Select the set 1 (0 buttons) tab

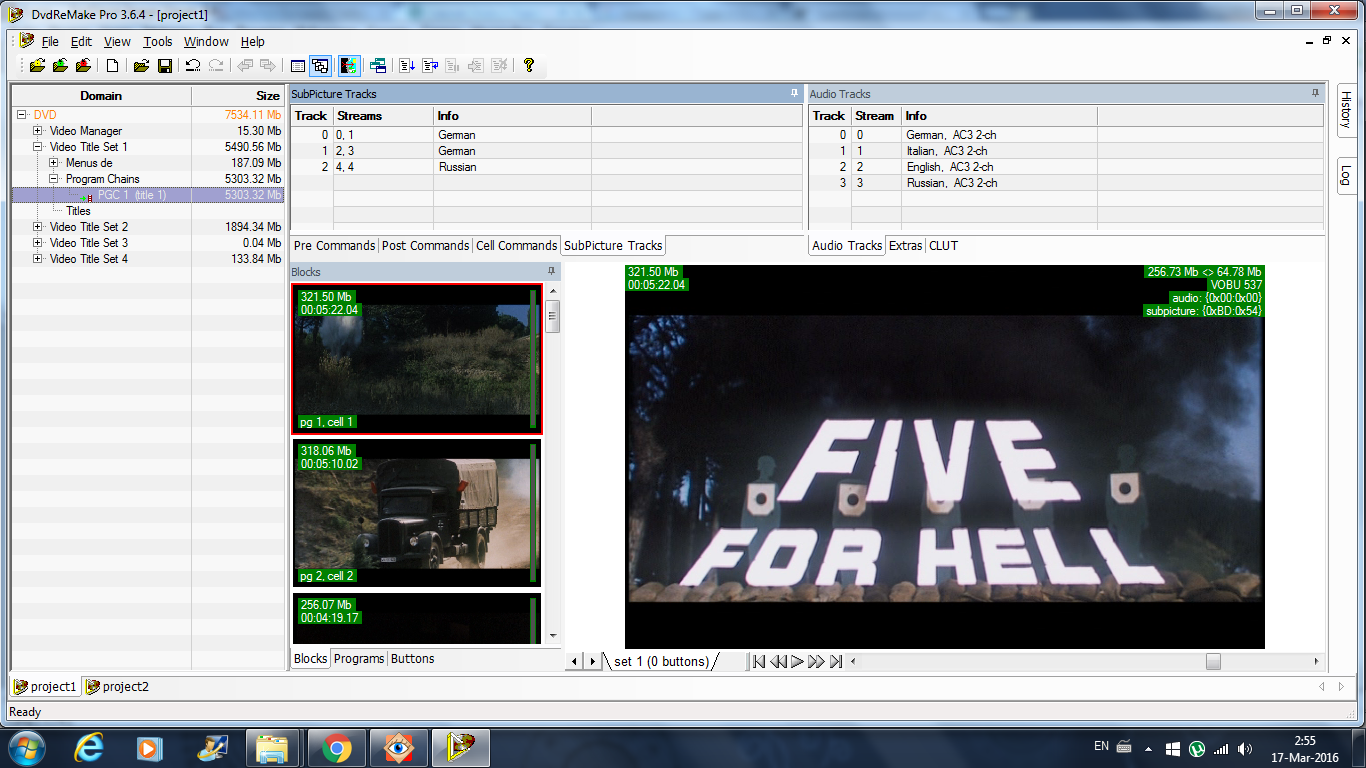pyautogui.click(x=661, y=662)
